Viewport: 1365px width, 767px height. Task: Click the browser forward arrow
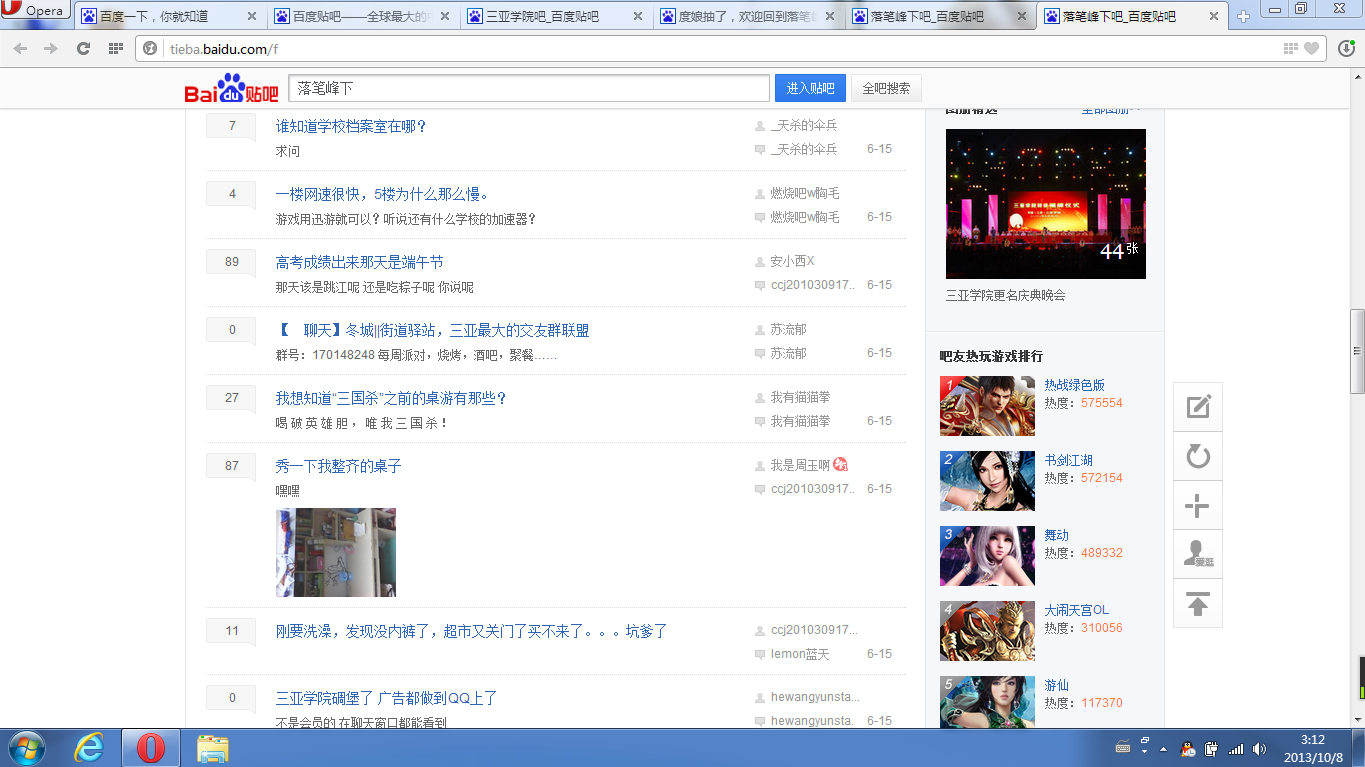(51, 48)
